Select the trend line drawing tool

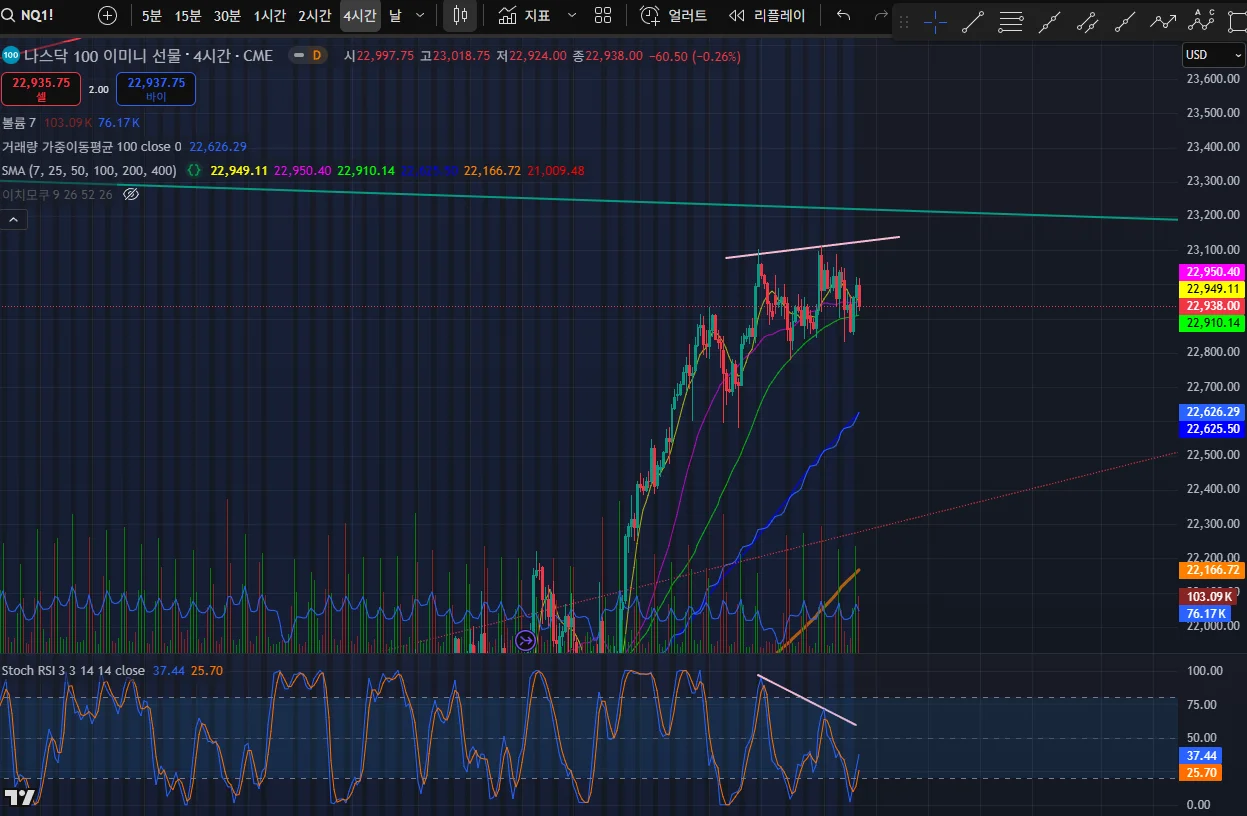click(973, 20)
